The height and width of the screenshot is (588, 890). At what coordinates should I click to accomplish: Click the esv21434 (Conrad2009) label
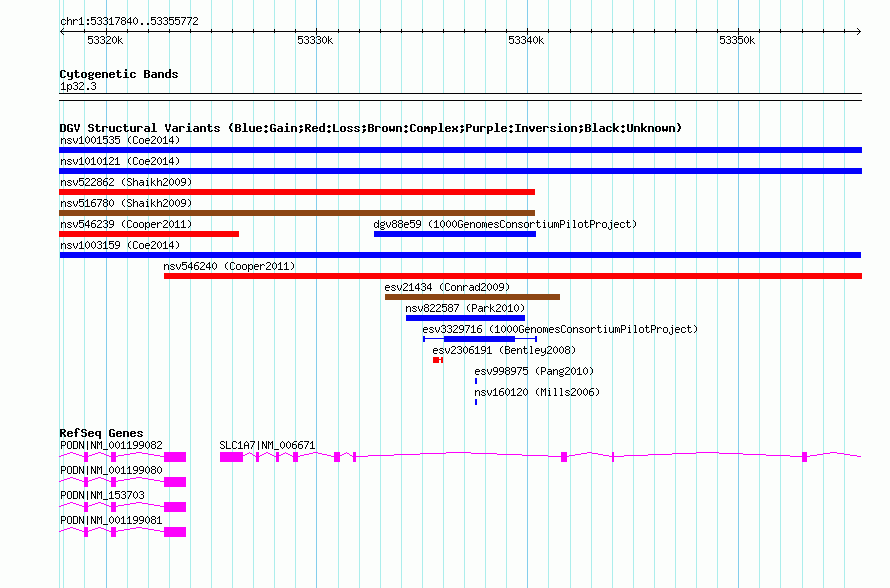pos(447,287)
